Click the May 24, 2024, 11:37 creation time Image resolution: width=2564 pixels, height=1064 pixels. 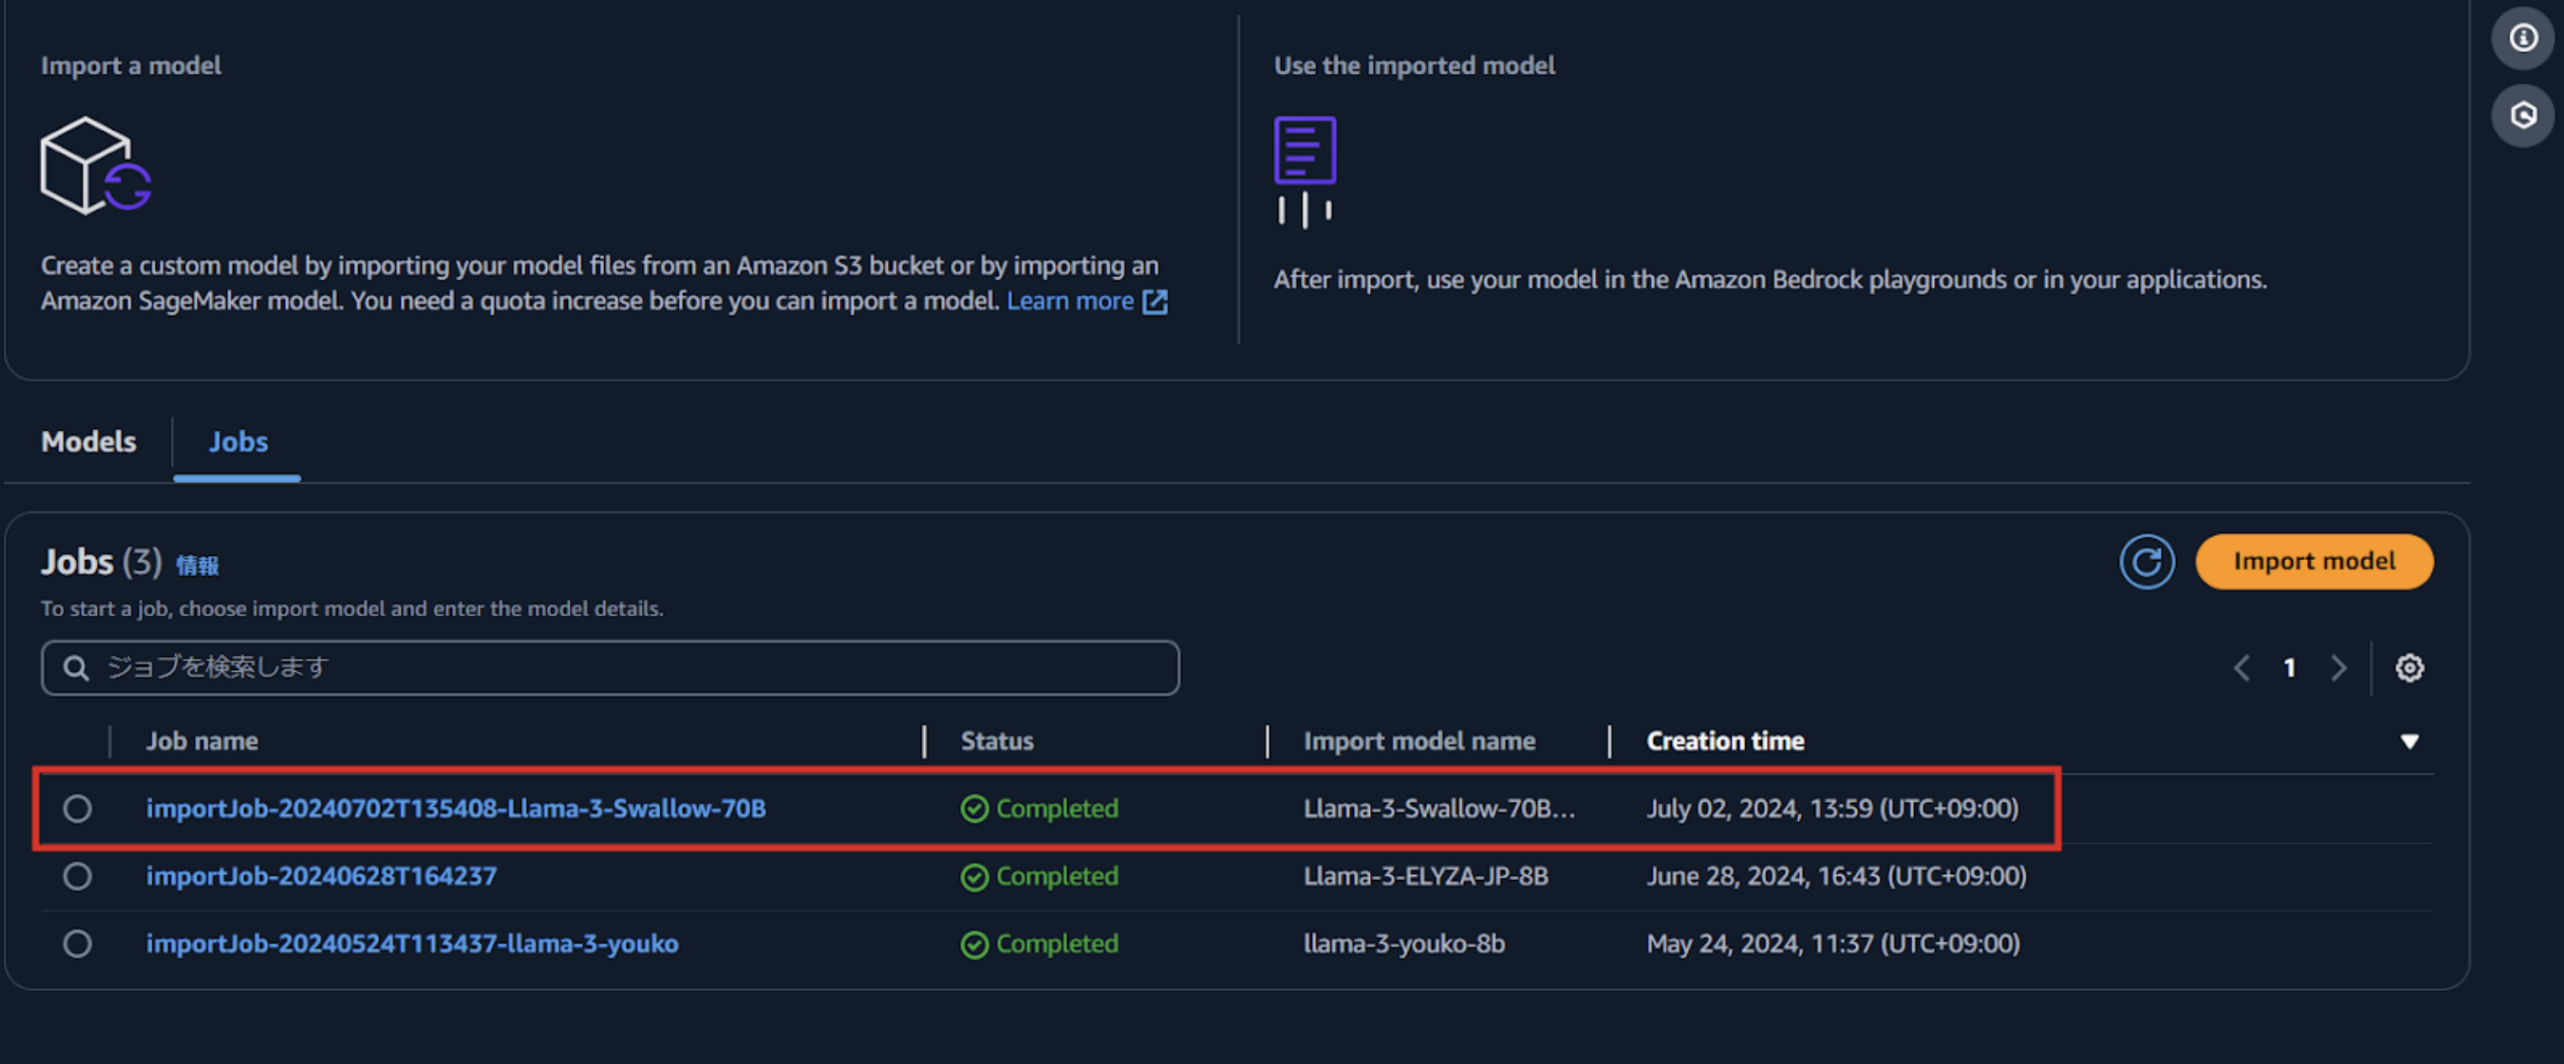[x=1833, y=944]
